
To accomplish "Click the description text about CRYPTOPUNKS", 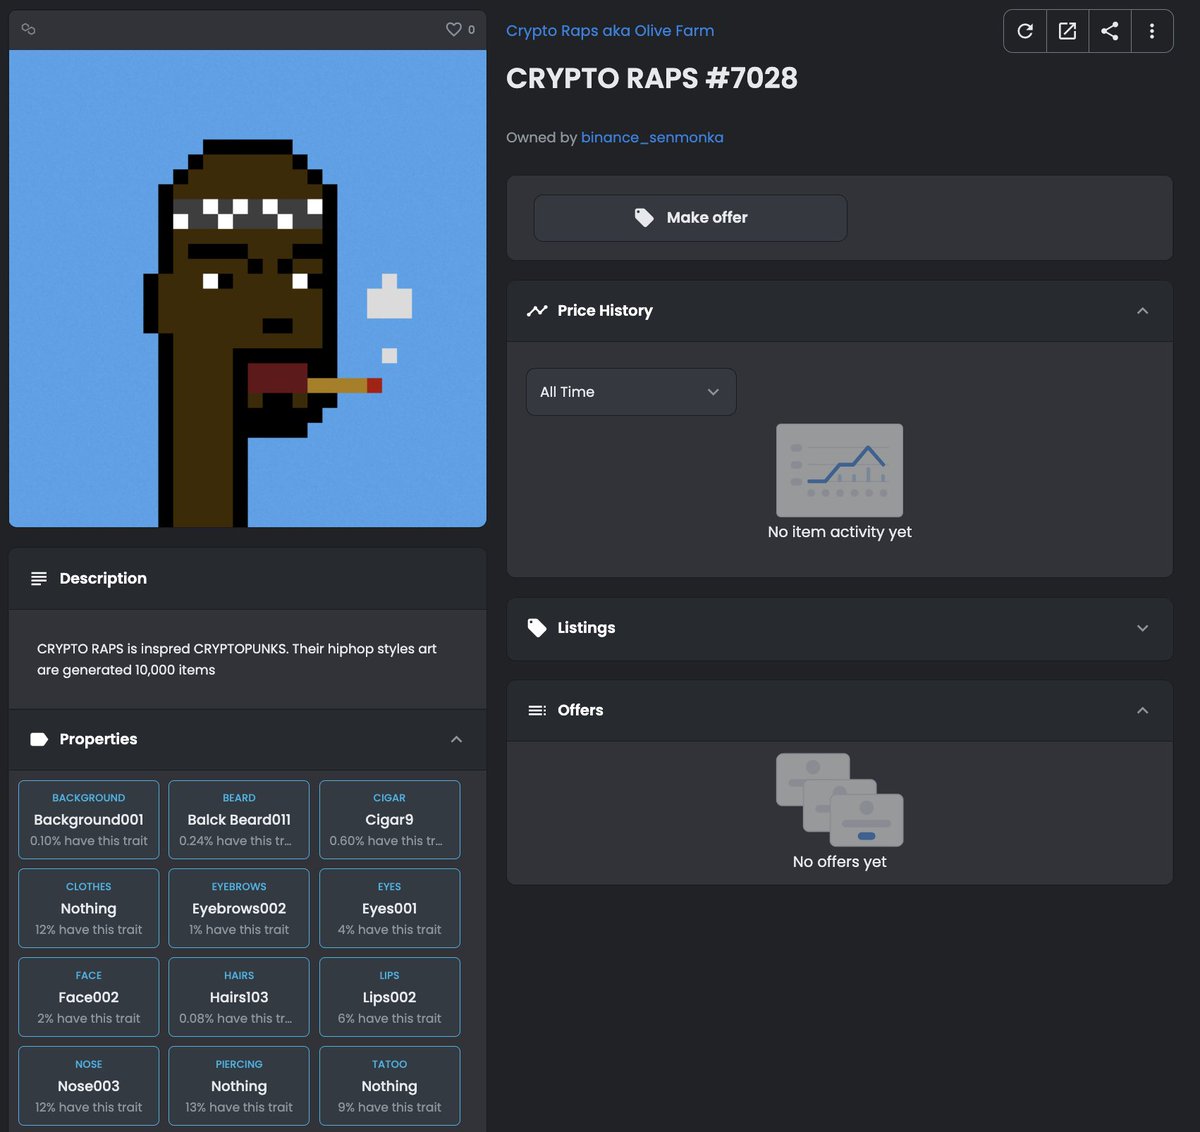I will coord(237,659).
